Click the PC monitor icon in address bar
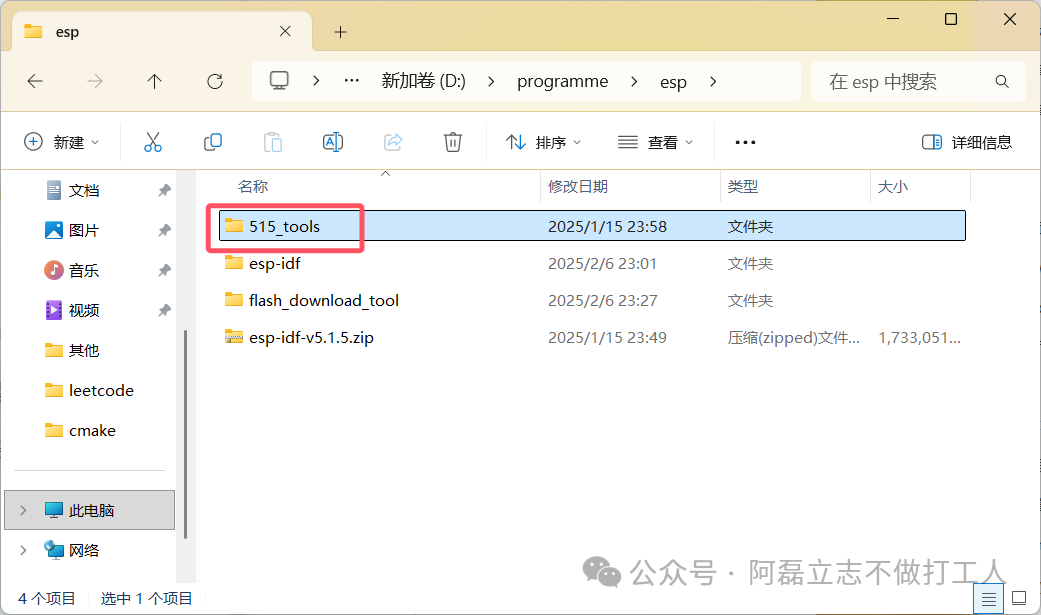 [279, 81]
